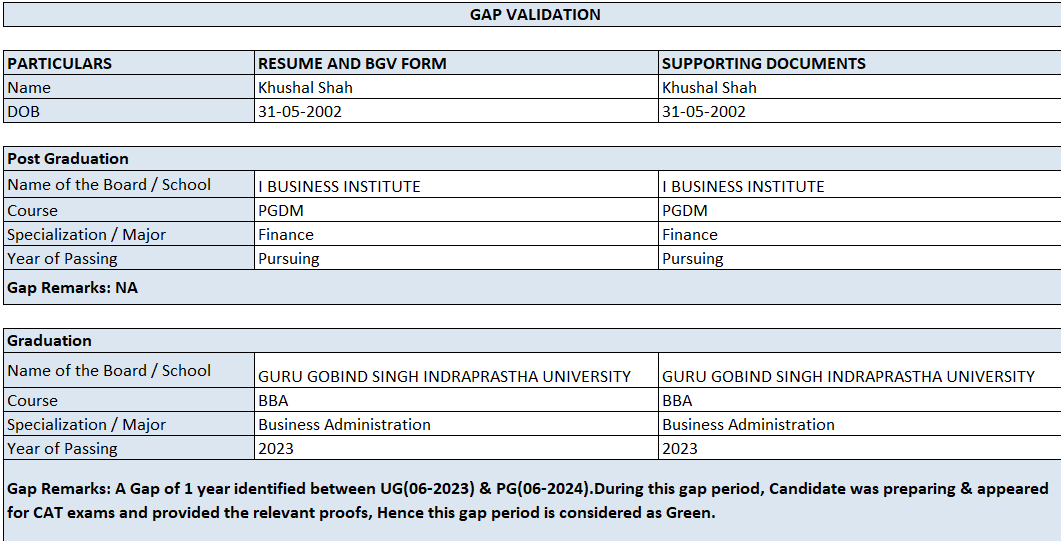Screen dimensions: 1061x541
Task: Select the CAT exams gap remarks cell
Action: click(x=532, y=500)
